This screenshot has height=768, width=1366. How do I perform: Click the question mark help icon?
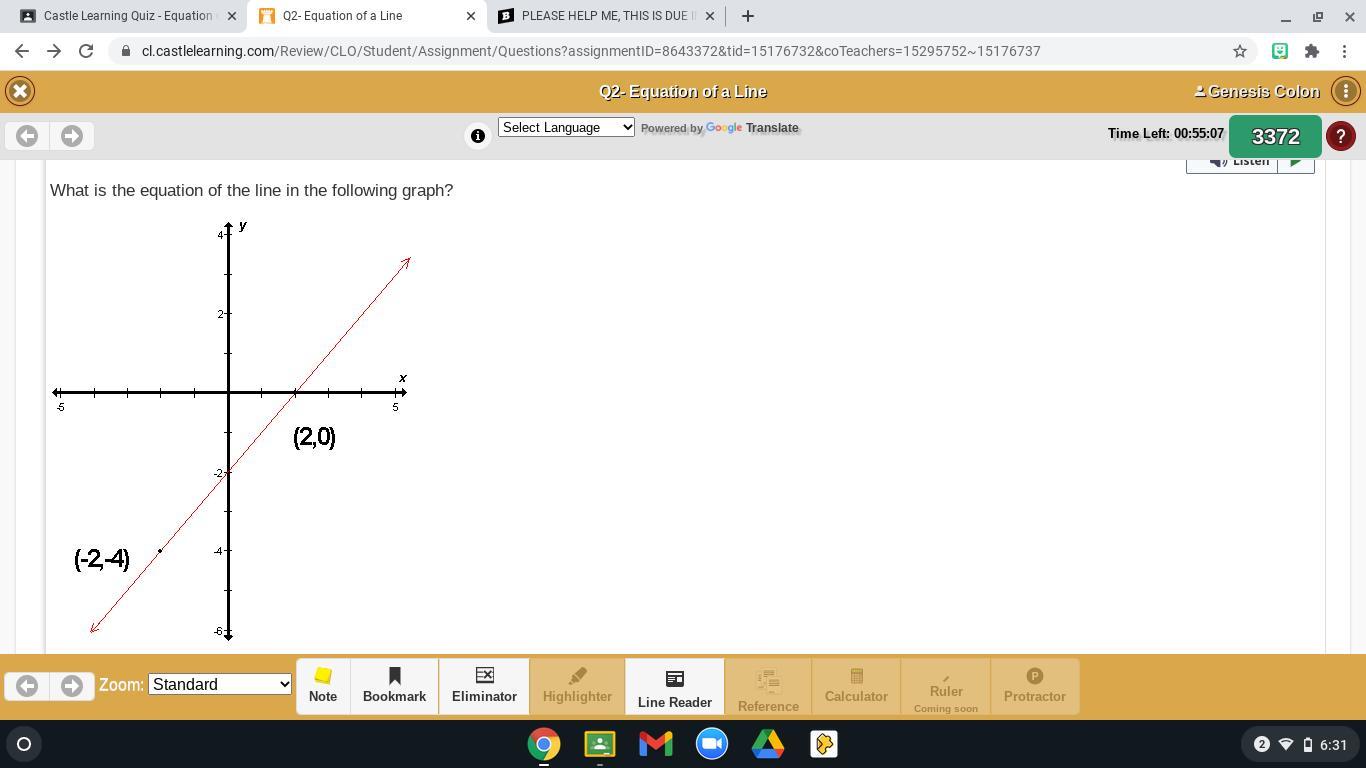(x=1340, y=136)
